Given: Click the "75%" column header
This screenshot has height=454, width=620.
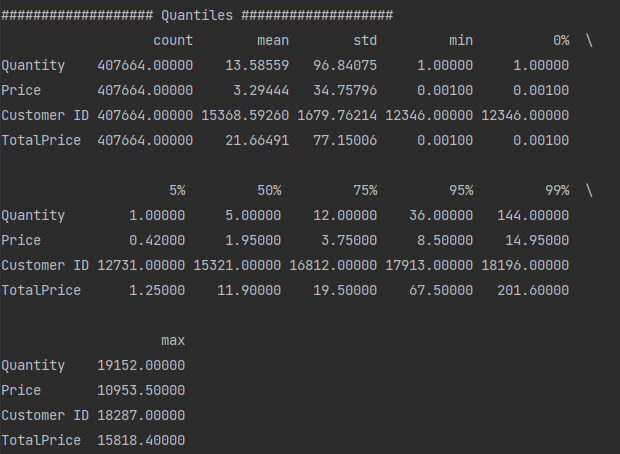Looking at the screenshot, I should [x=365, y=190].
